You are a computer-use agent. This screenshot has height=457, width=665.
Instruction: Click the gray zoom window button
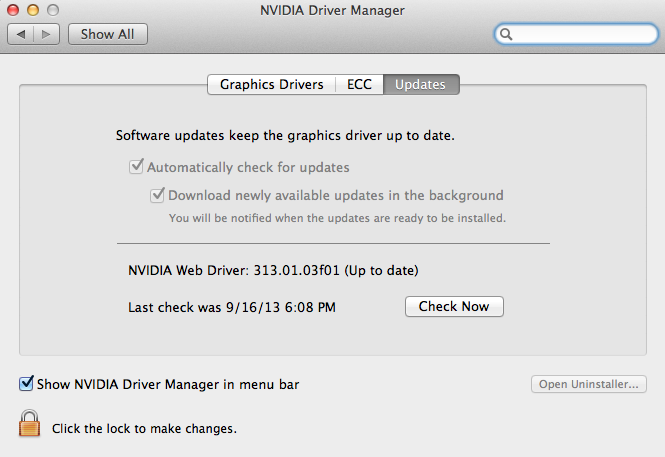53,10
